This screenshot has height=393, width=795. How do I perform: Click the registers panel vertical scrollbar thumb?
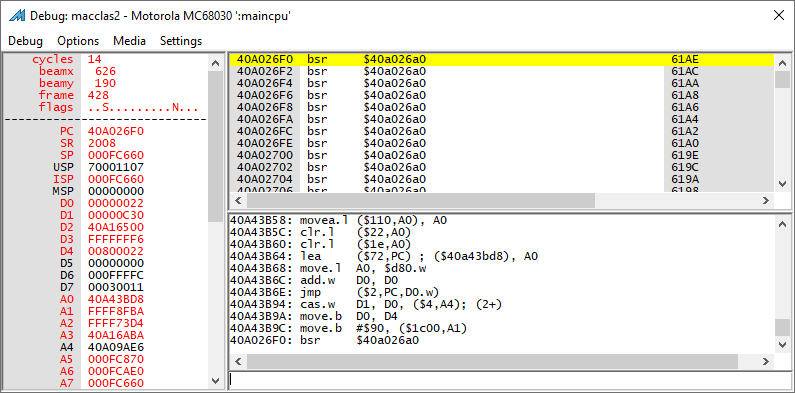point(215,146)
